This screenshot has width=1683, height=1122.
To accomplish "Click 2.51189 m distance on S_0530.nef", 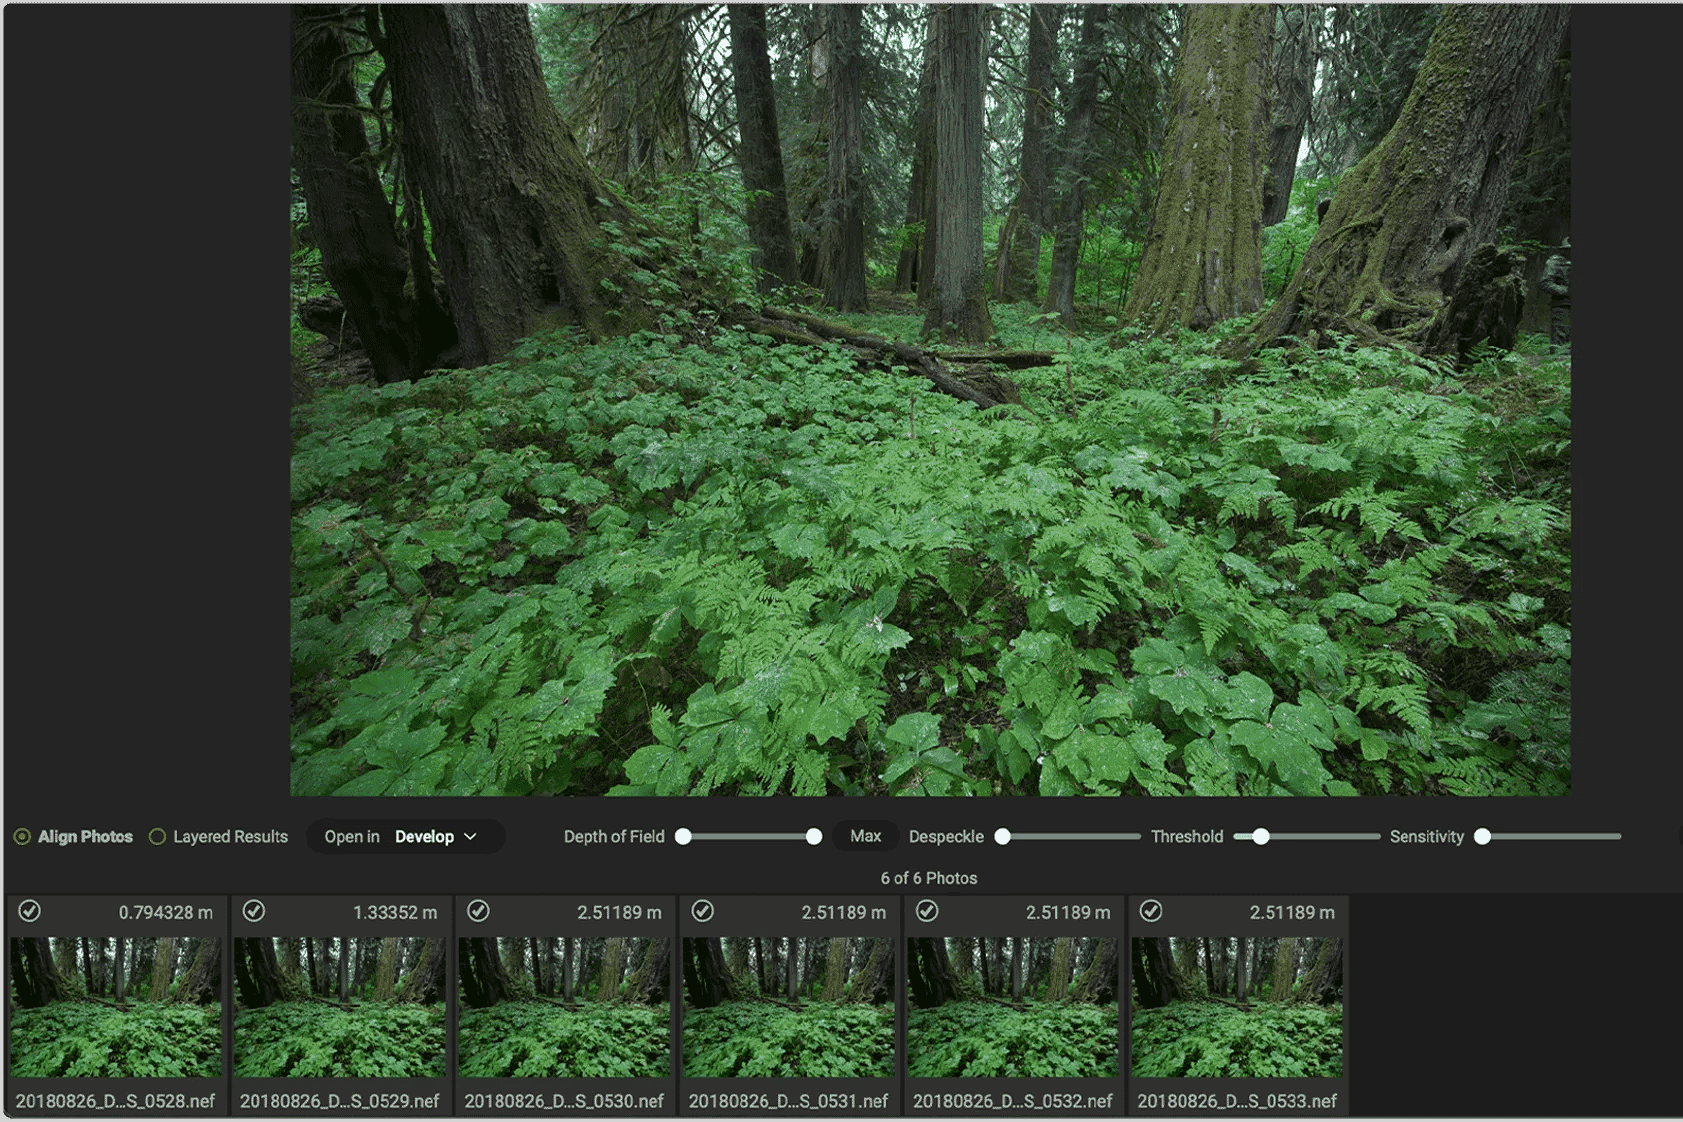I will pyautogui.click(x=619, y=913).
